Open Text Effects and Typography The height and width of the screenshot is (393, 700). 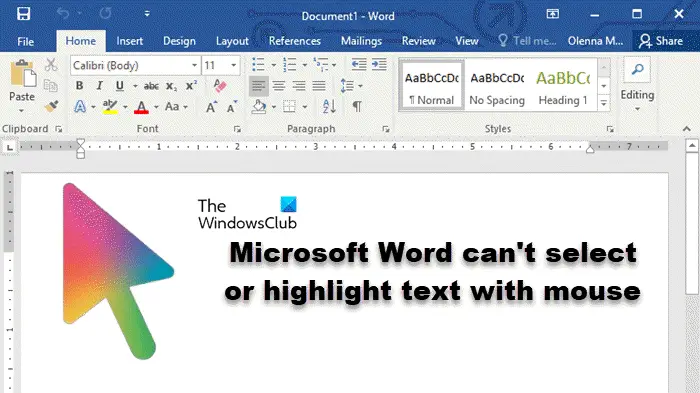tap(79, 107)
